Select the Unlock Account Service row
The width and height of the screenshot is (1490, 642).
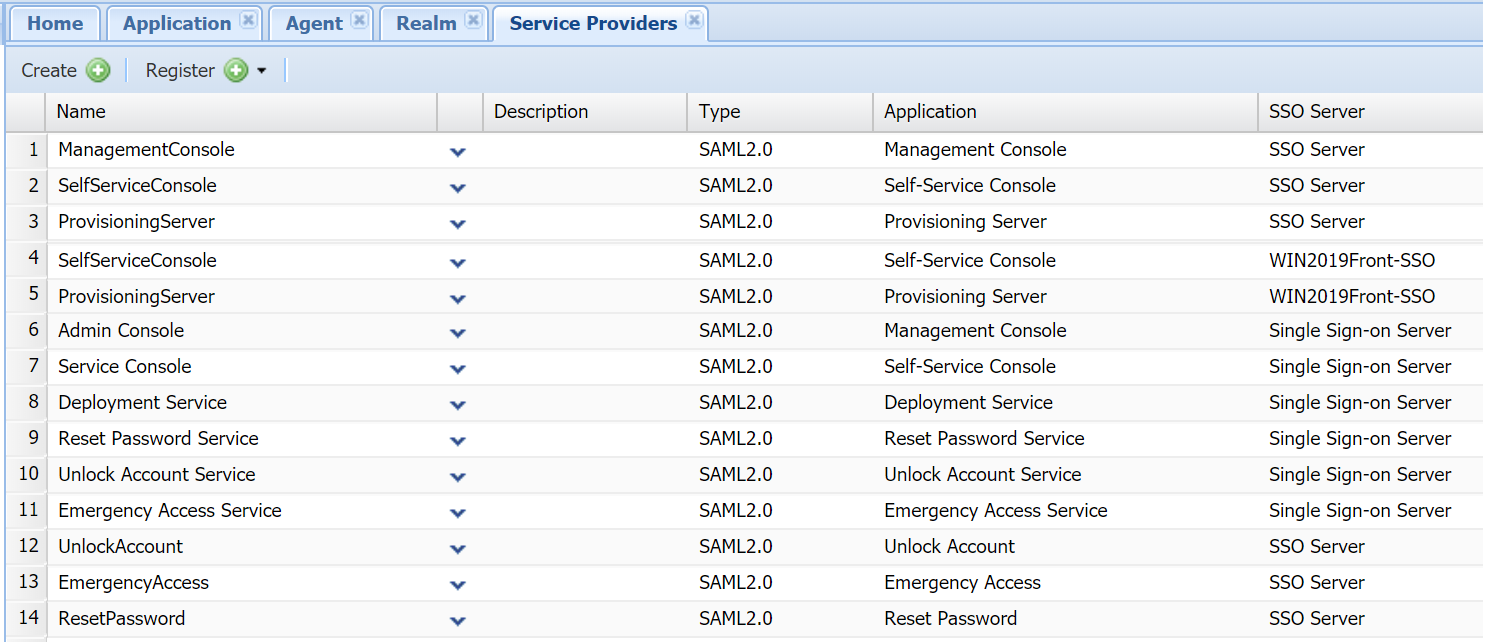(157, 474)
